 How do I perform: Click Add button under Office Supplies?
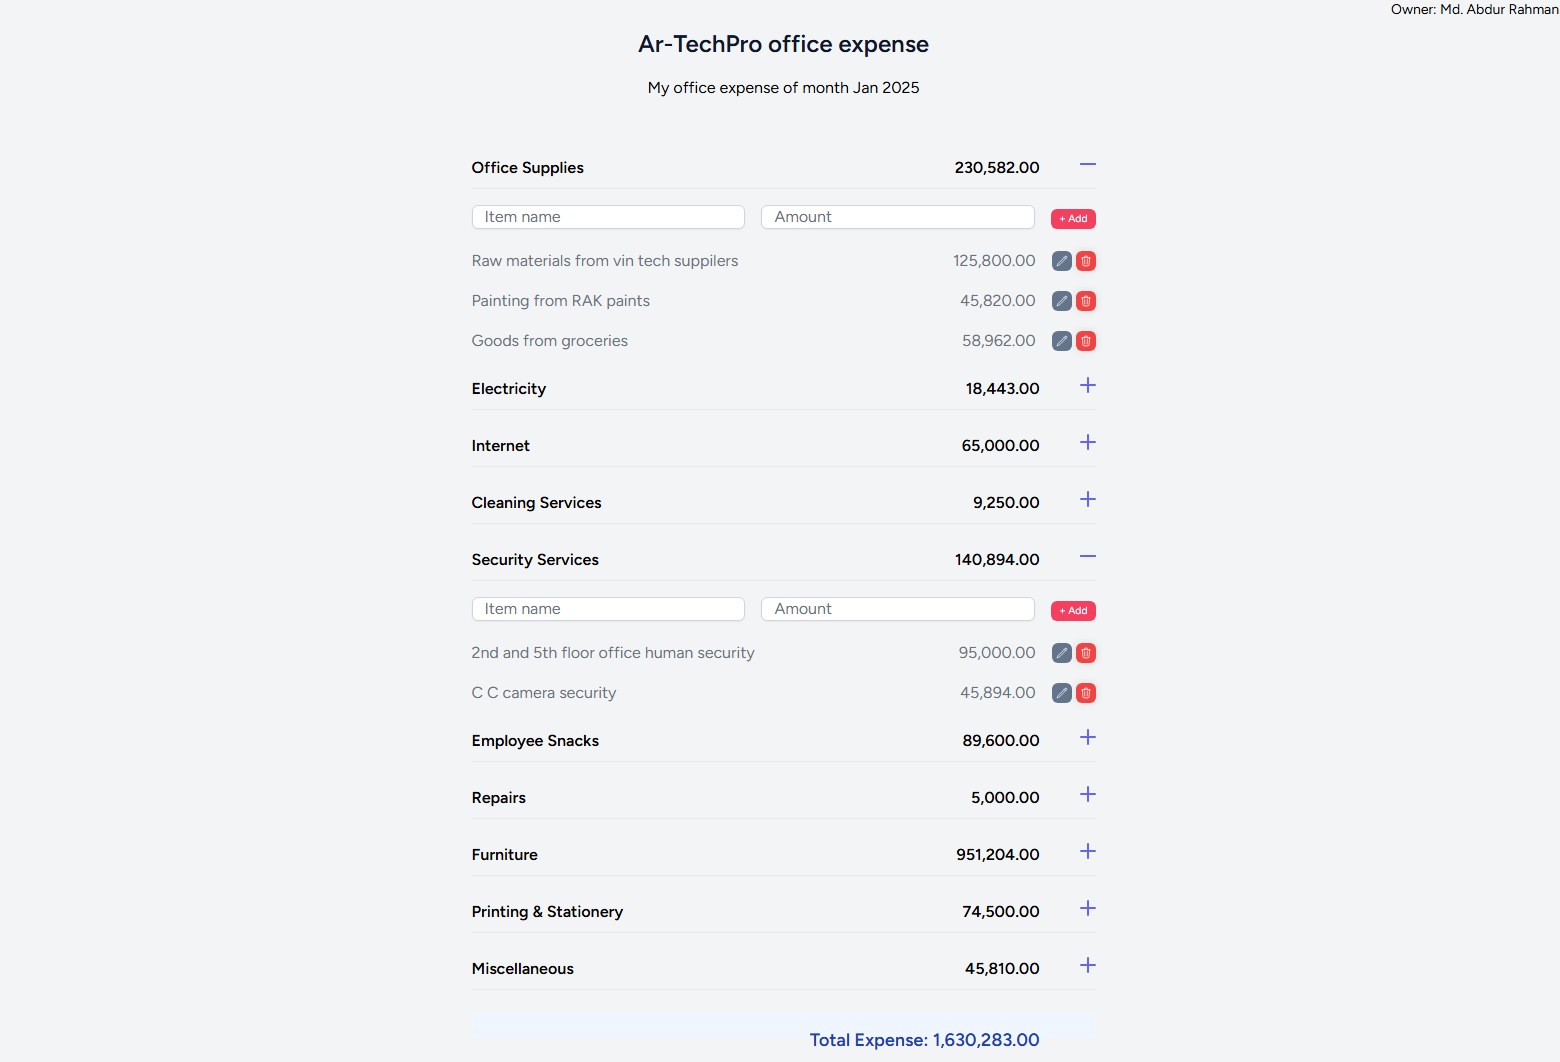[x=1073, y=219]
